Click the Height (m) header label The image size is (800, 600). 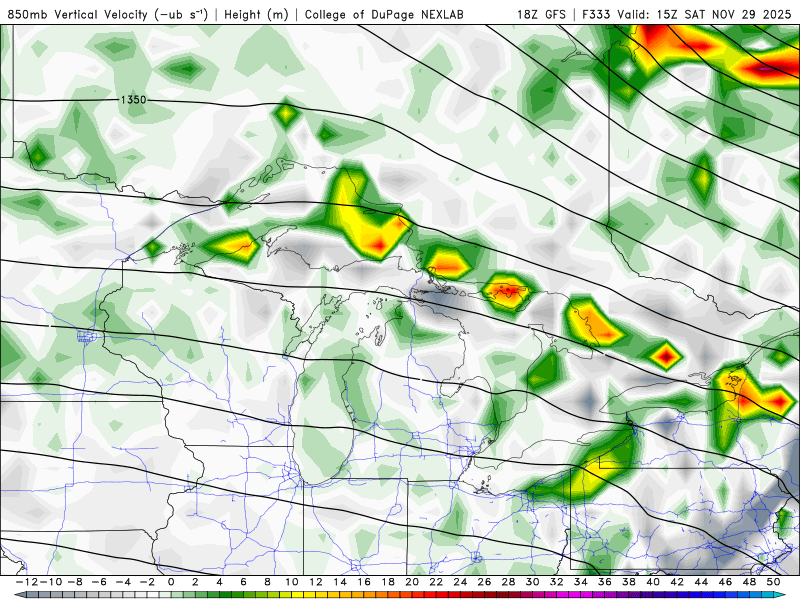(257, 14)
